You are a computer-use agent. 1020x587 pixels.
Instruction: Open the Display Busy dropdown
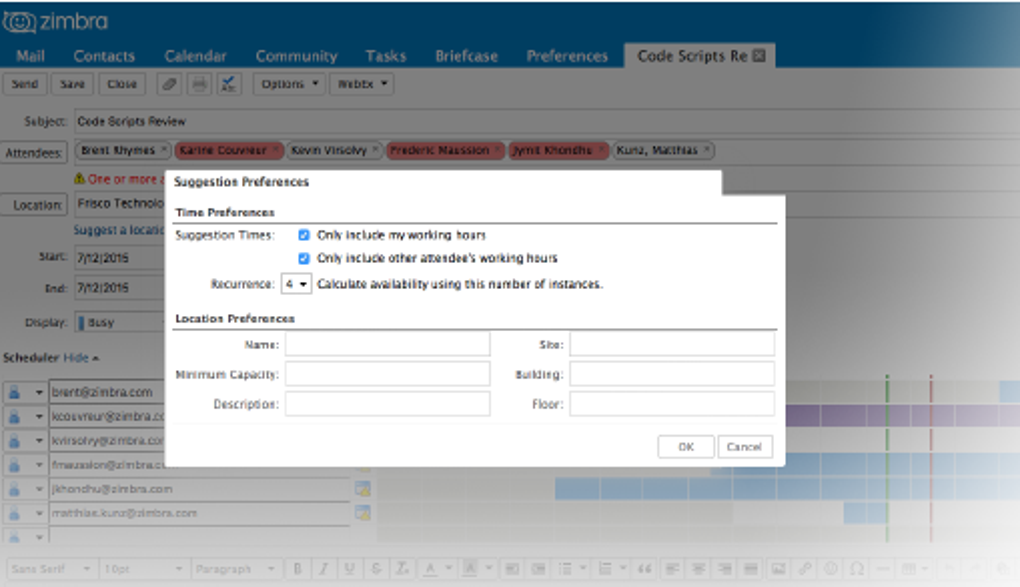click(x=120, y=322)
